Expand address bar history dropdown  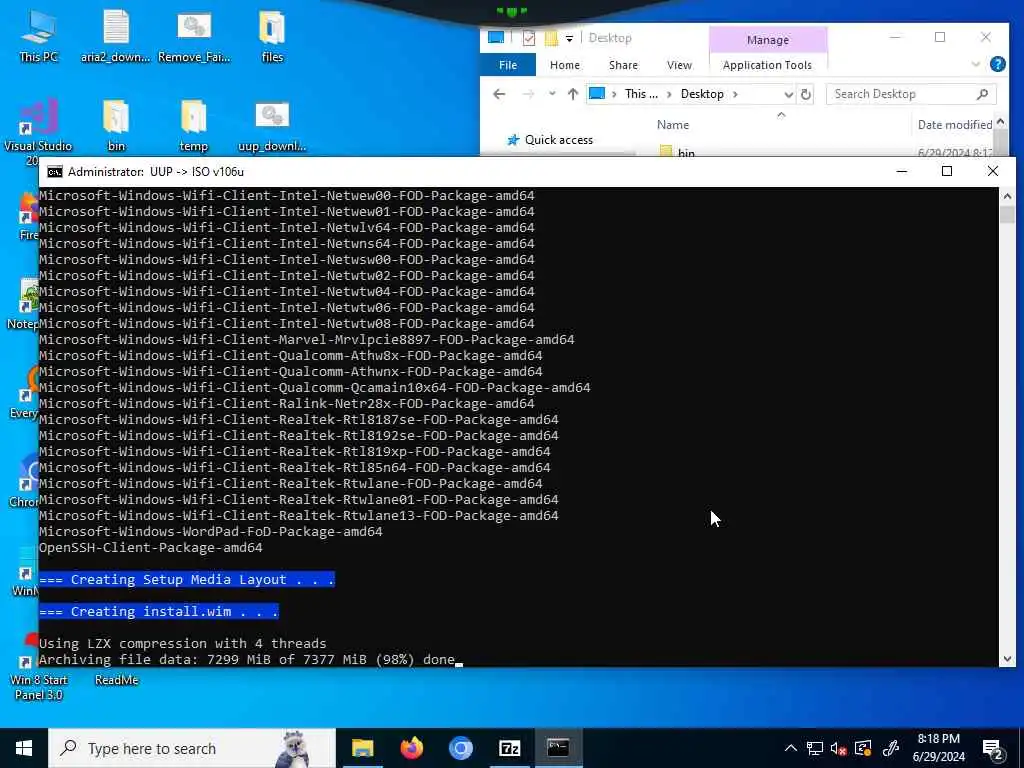(788, 94)
